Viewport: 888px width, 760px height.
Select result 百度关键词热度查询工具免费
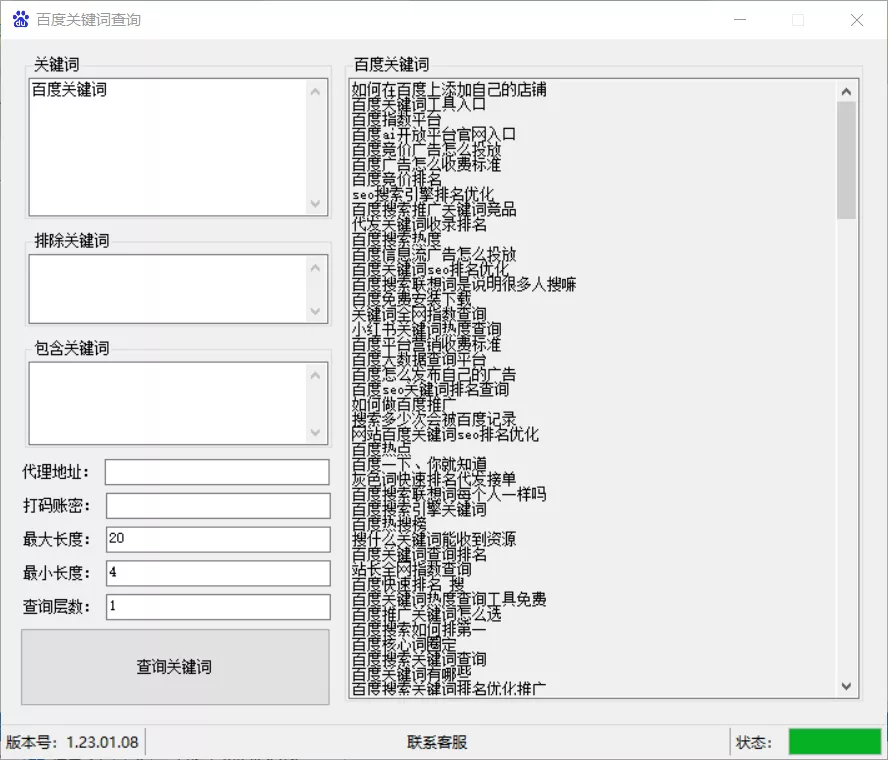coord(449,599)
